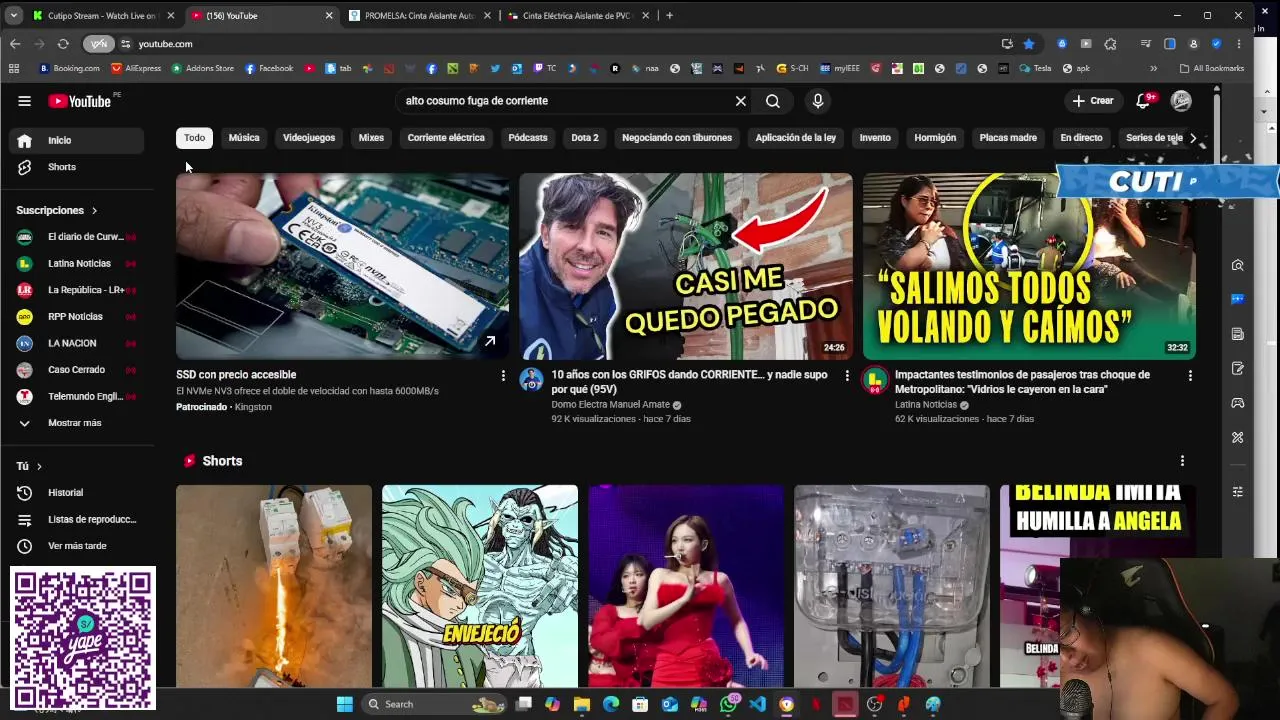The image size is (1280, 720).
Task: Open the Booking.com bookmark
Action: click(x=69, y=69)
